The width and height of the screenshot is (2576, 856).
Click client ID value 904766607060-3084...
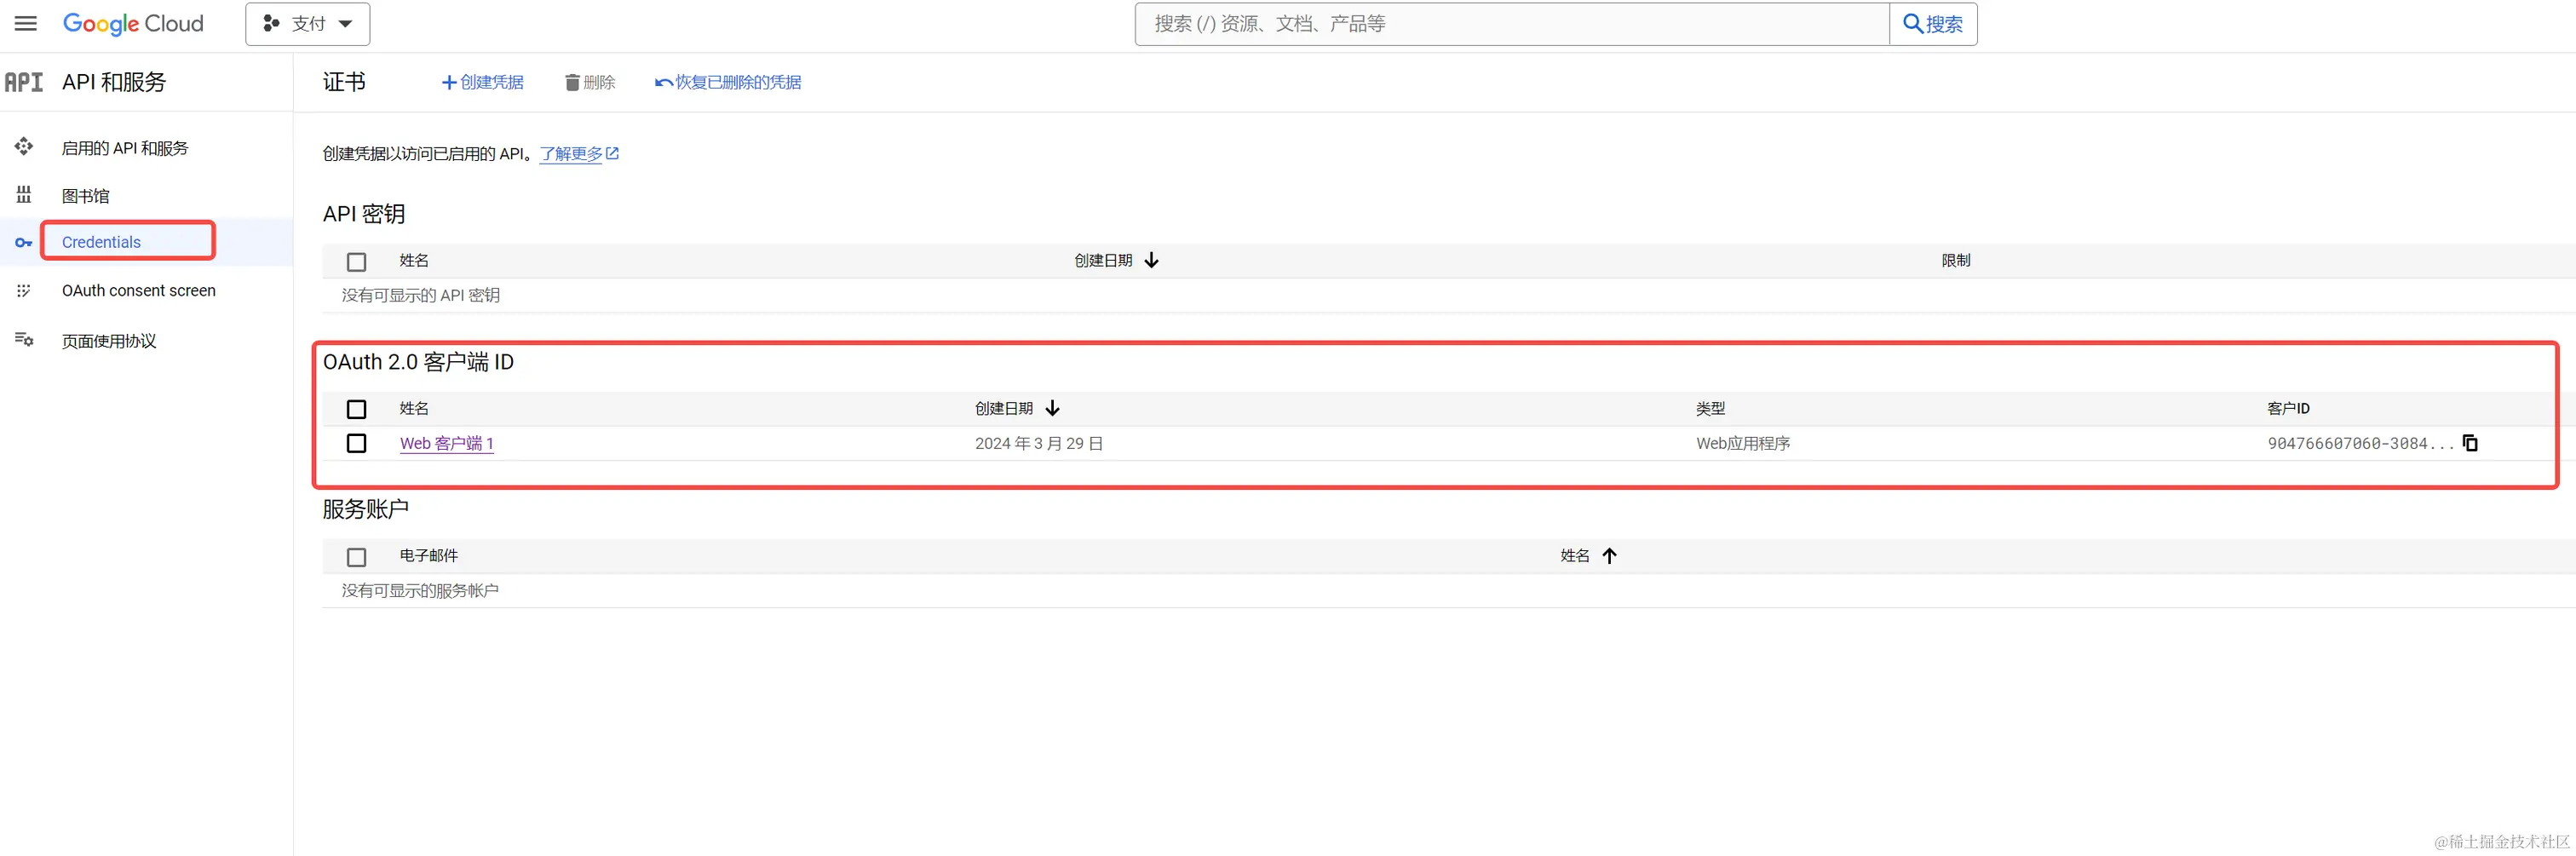(x=2360, y=443)
